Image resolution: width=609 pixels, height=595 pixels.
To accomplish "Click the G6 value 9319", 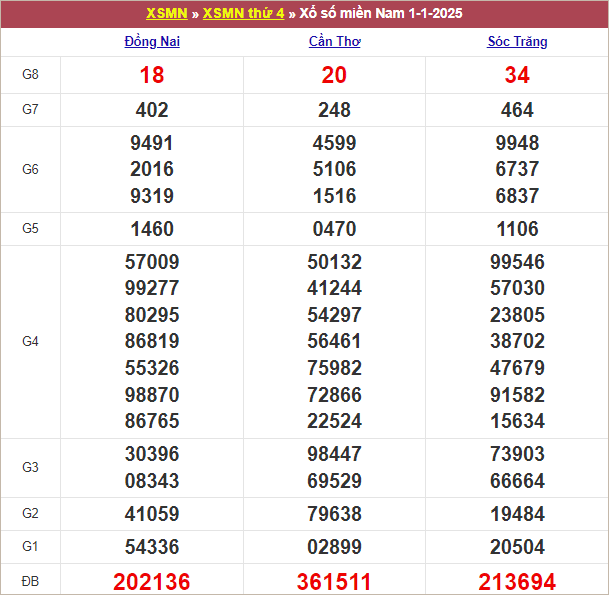I will (152, 196).
